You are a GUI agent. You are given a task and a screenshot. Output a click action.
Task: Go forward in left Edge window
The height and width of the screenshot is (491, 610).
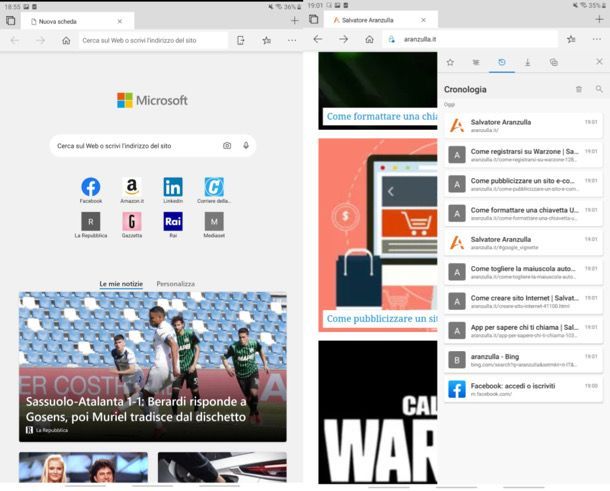pos(40,40)
